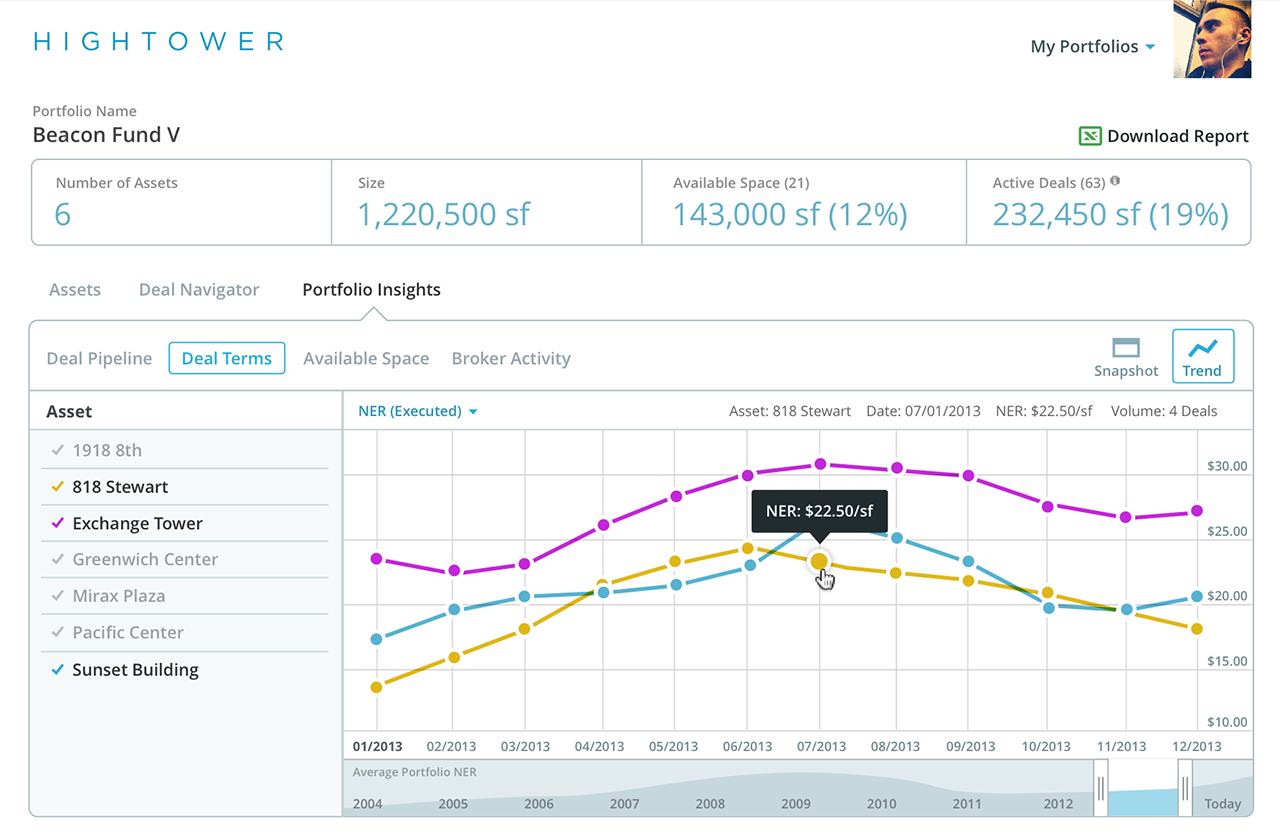Open the My Portfolios dropdown

(x=1093, y=46)
